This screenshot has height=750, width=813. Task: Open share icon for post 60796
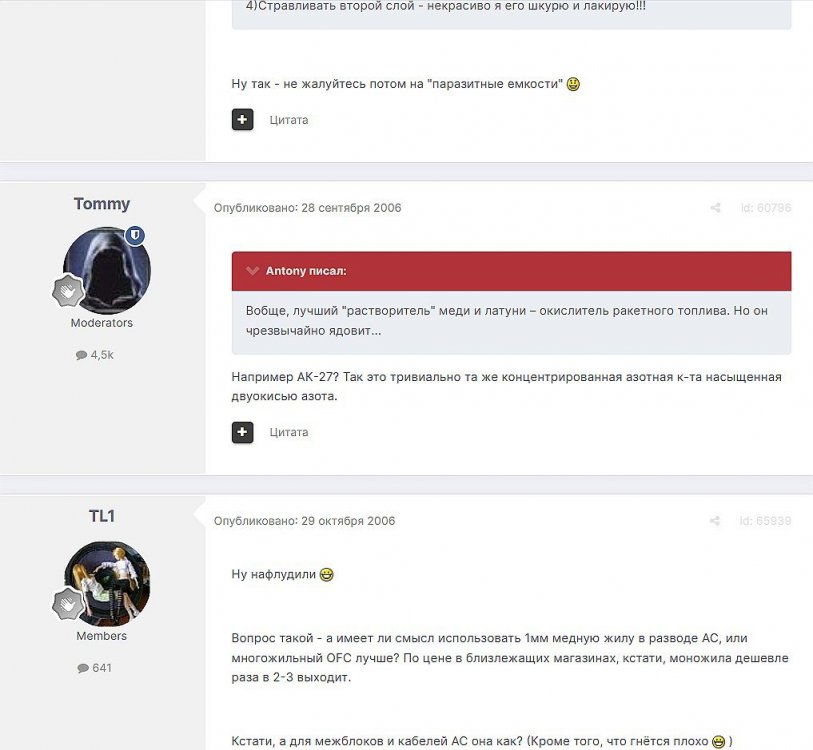pos(715,208)
